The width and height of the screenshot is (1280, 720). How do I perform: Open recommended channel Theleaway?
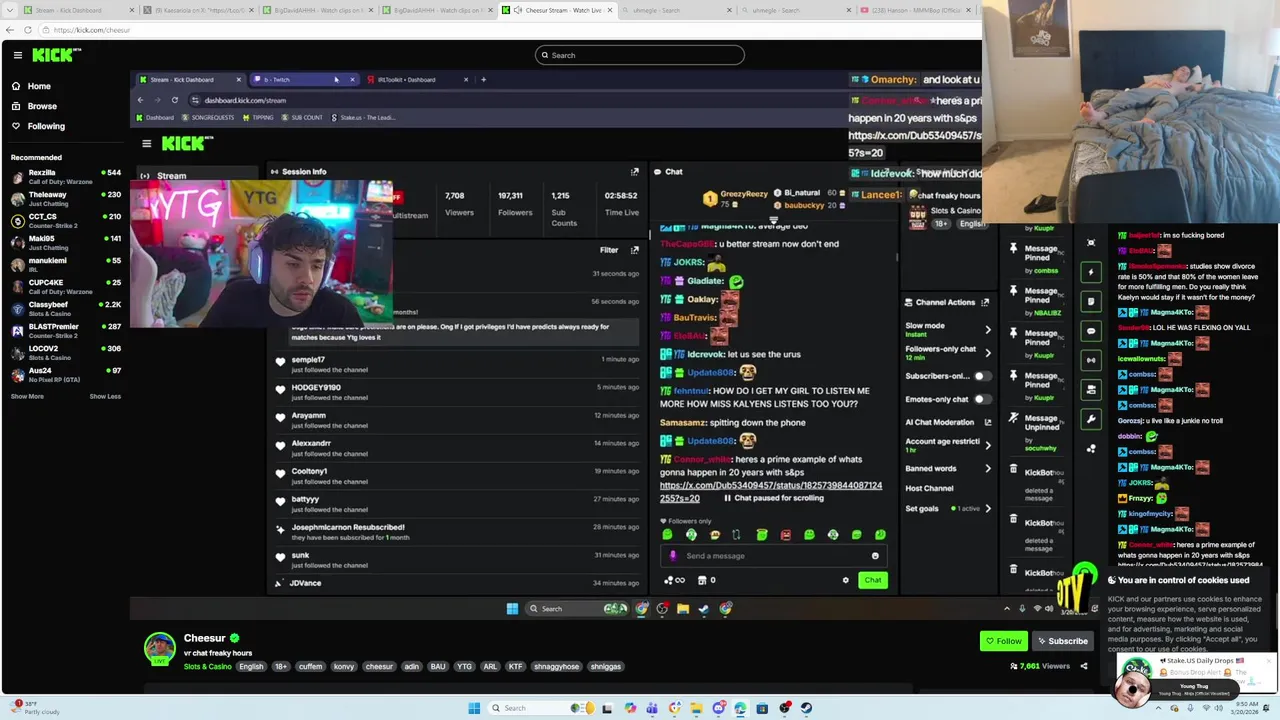(x=65, y=199)
